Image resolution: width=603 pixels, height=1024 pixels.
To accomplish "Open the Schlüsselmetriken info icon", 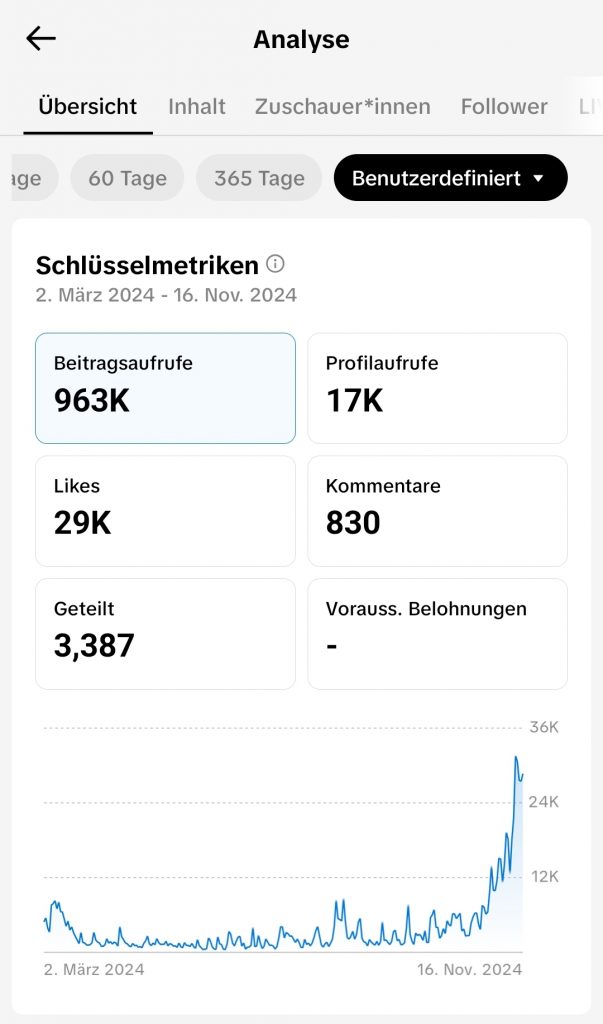I will (276, 264).
